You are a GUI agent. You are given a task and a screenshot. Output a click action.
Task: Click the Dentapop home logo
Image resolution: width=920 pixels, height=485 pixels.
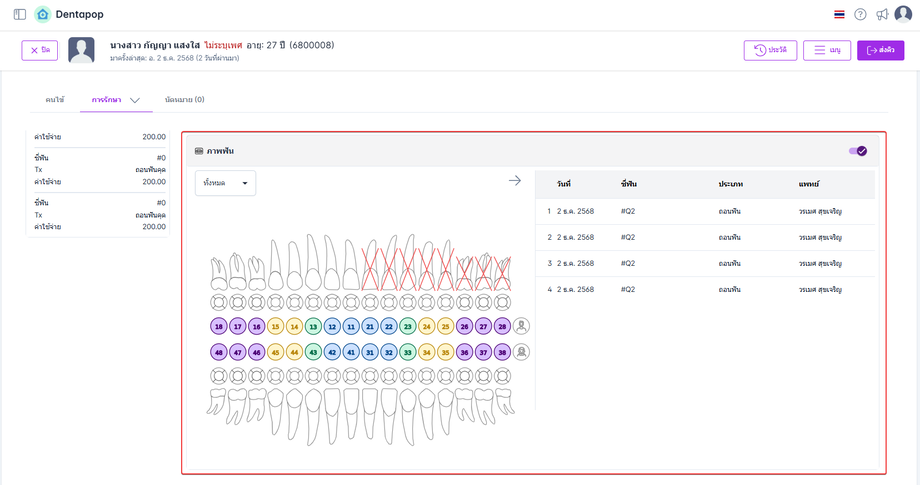(x=42, y=14)
